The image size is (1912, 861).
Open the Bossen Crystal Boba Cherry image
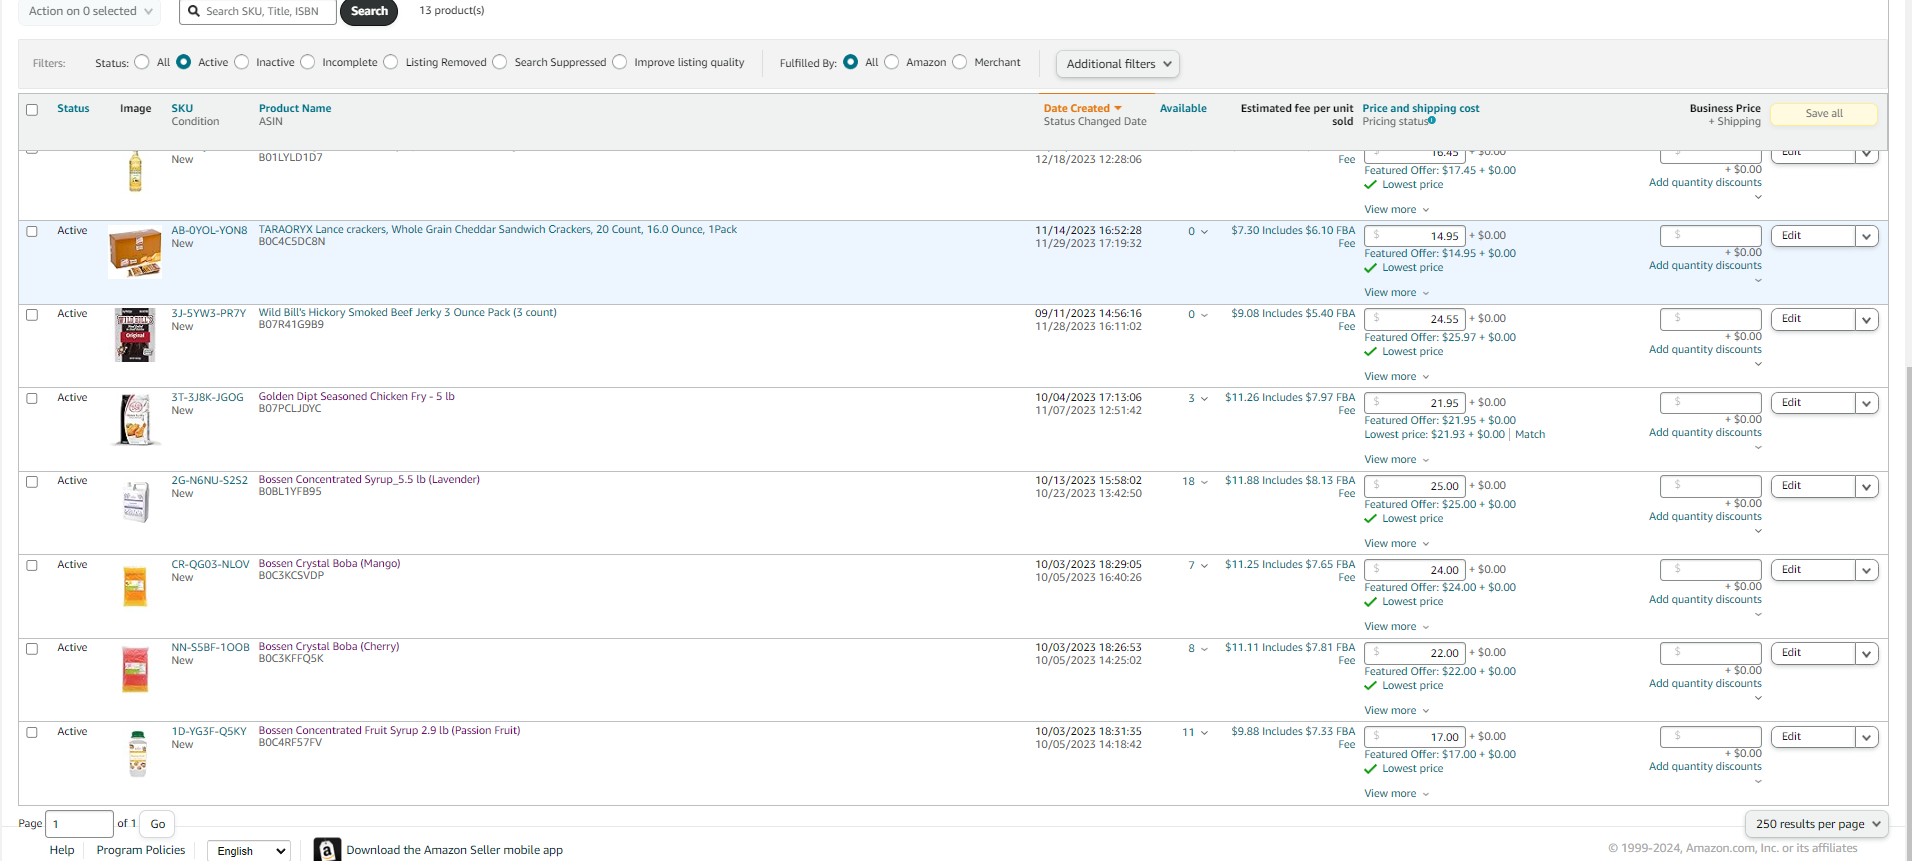(x=135, y=669)
